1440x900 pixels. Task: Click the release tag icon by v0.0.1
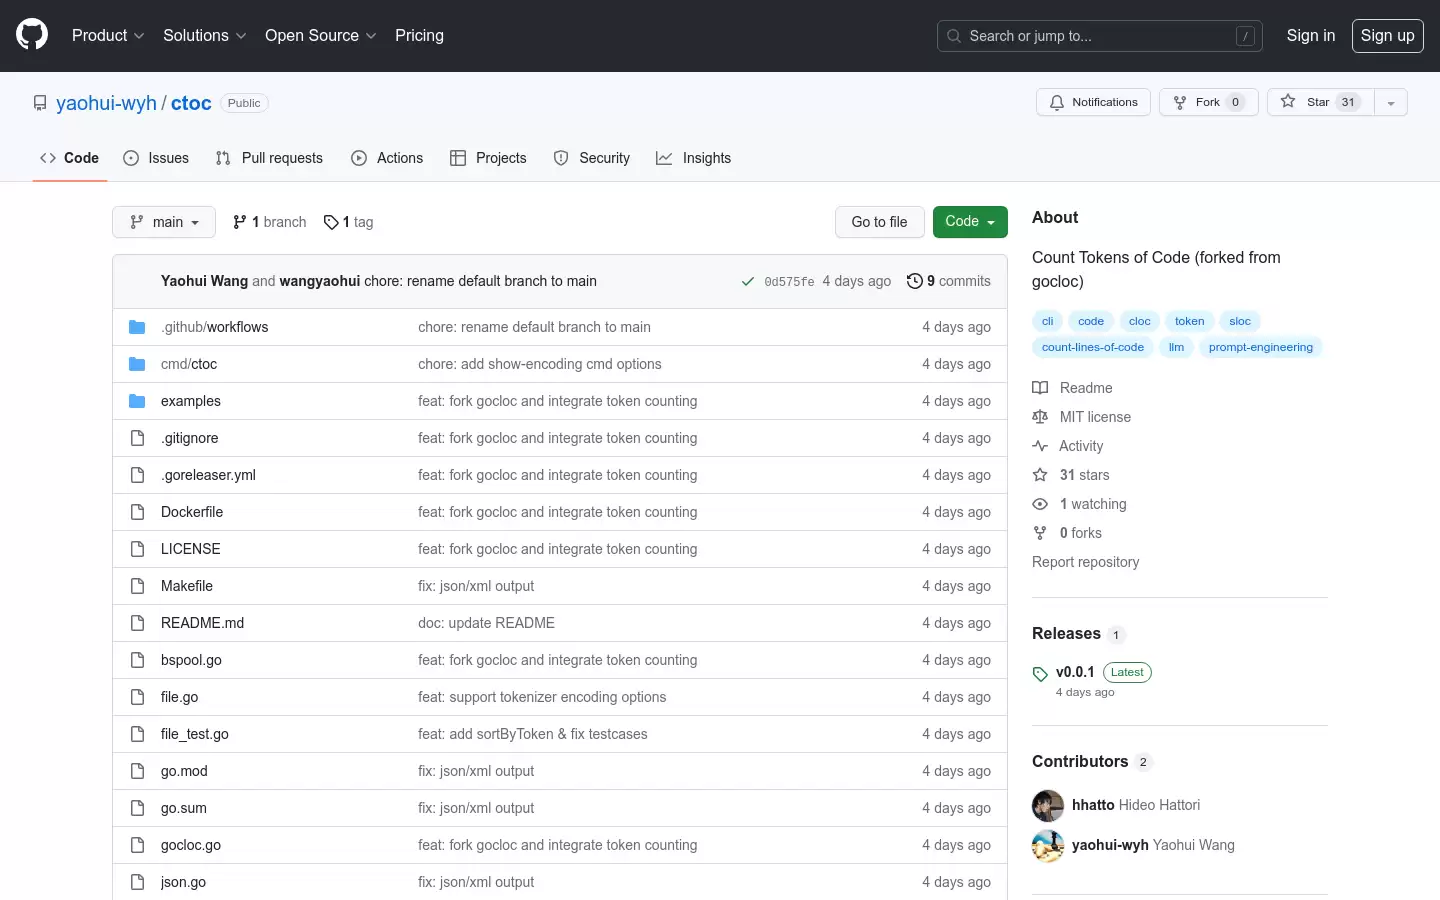point(1040,674)
